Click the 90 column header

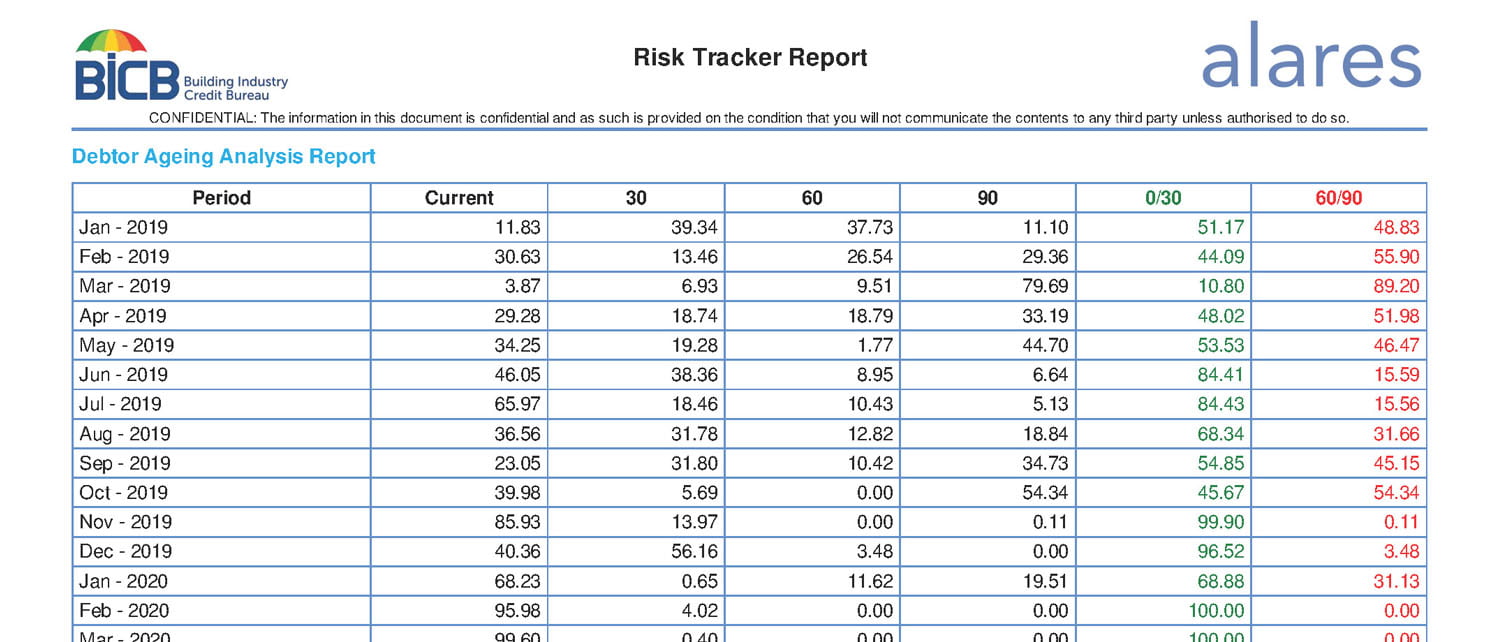(987, 198)
